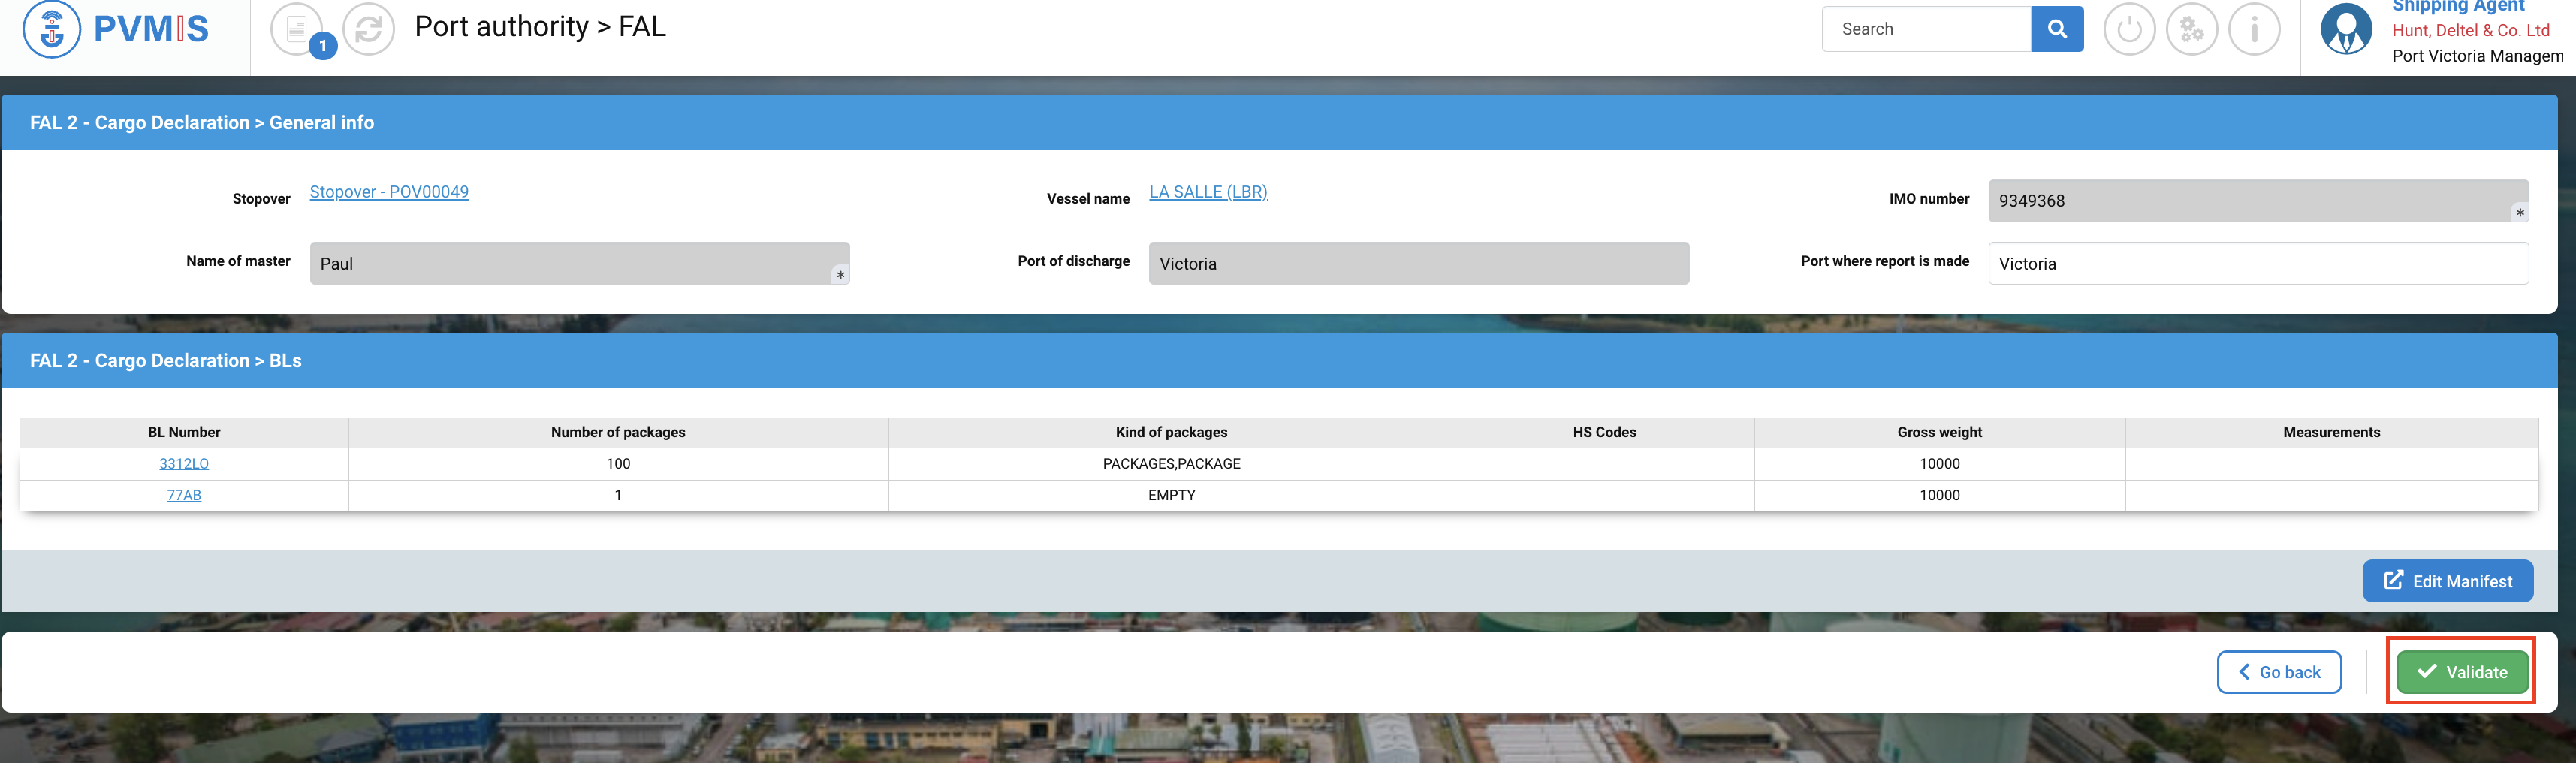Click the blue magnifier search button
This screenshot has width=2576, height=763.
2056,29
